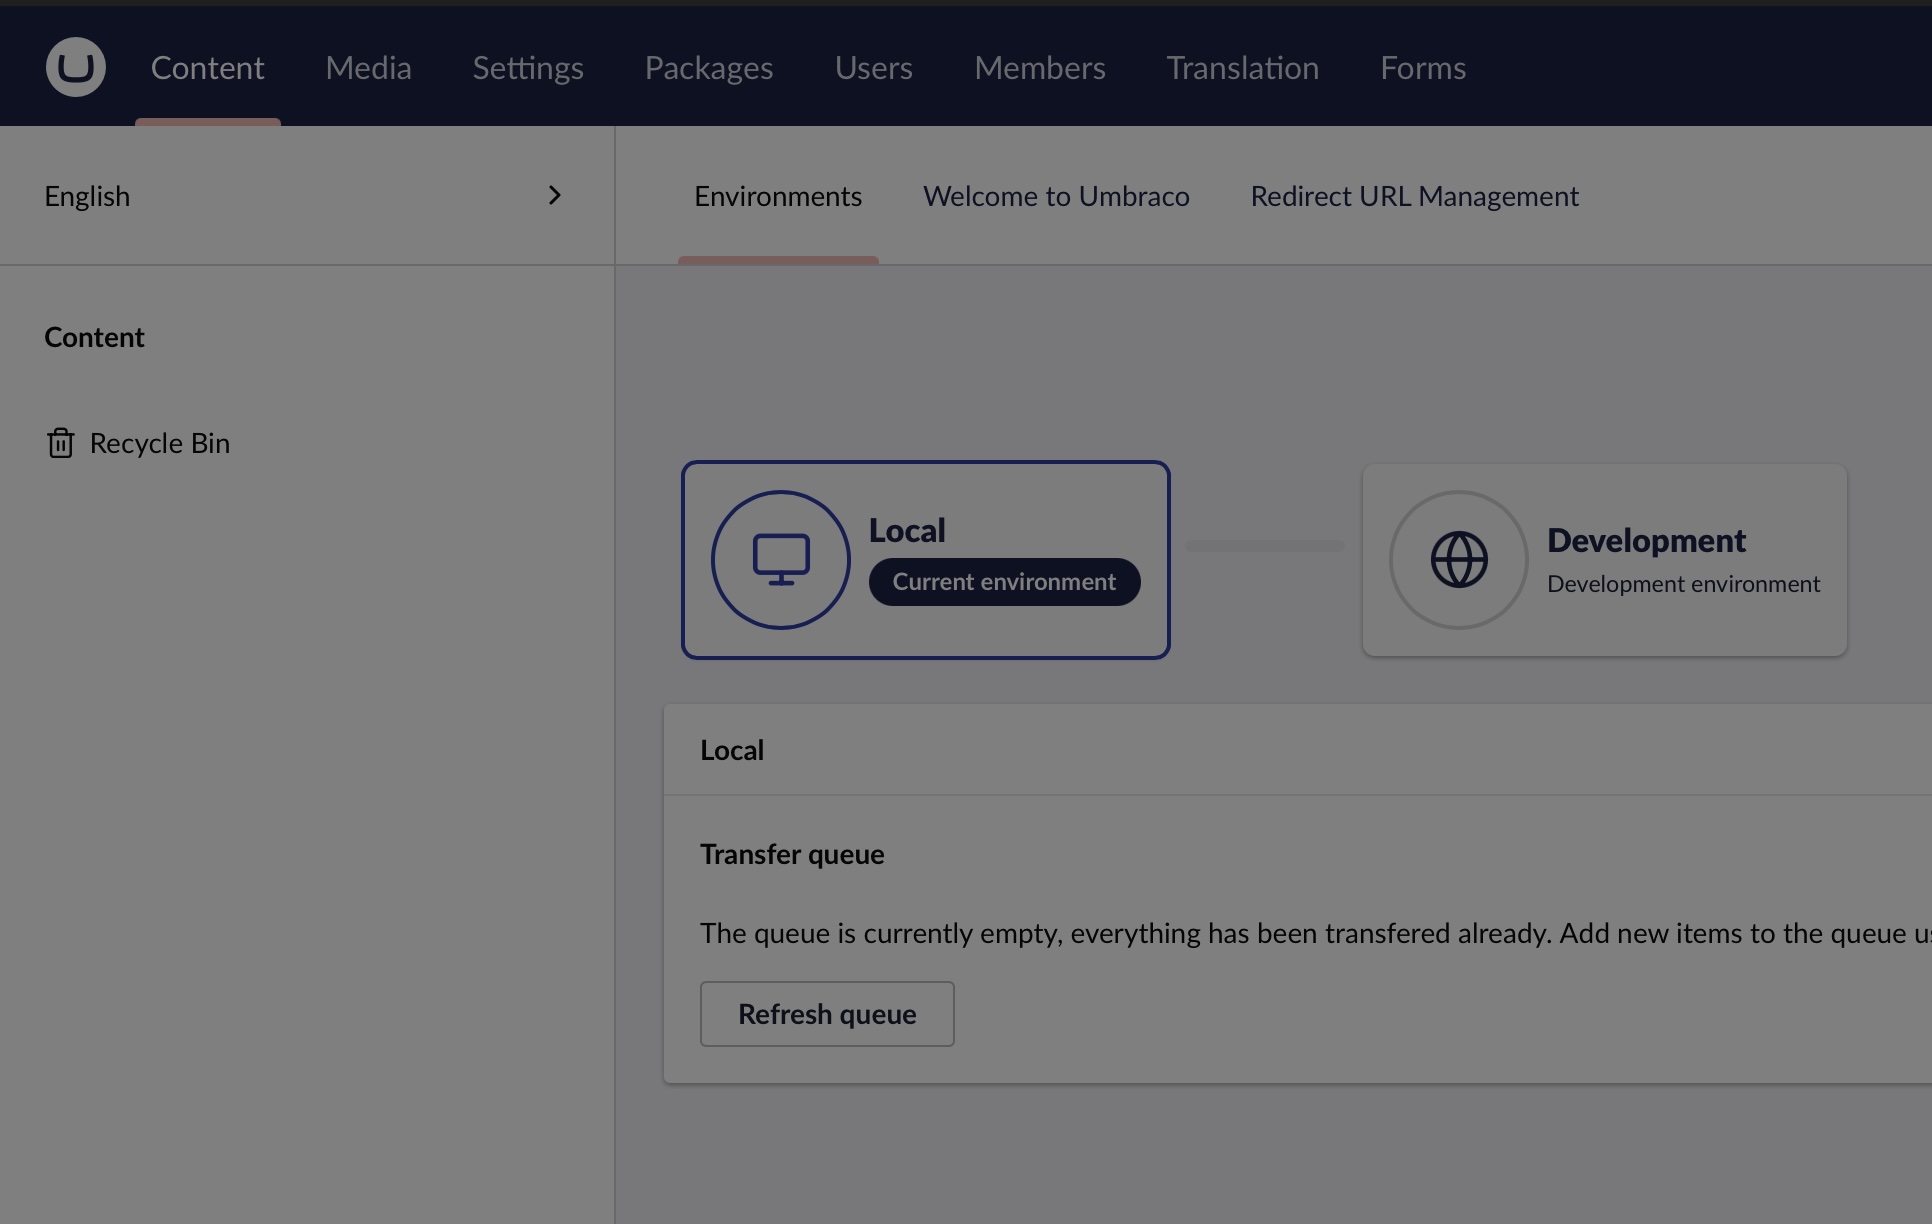
Task: Click the Local environment monitor icon
Action: pyautogui.click(x=780, y=560)
